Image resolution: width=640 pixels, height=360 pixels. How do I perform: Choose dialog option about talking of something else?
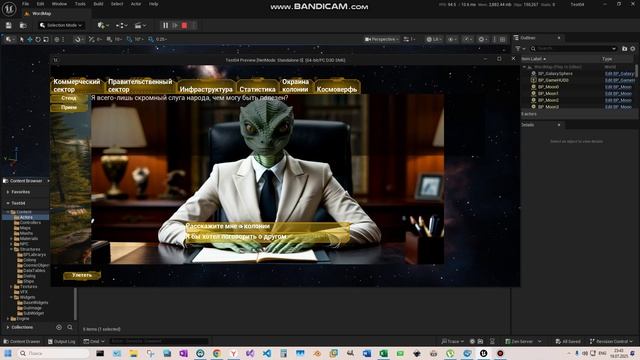pos(267,237)
